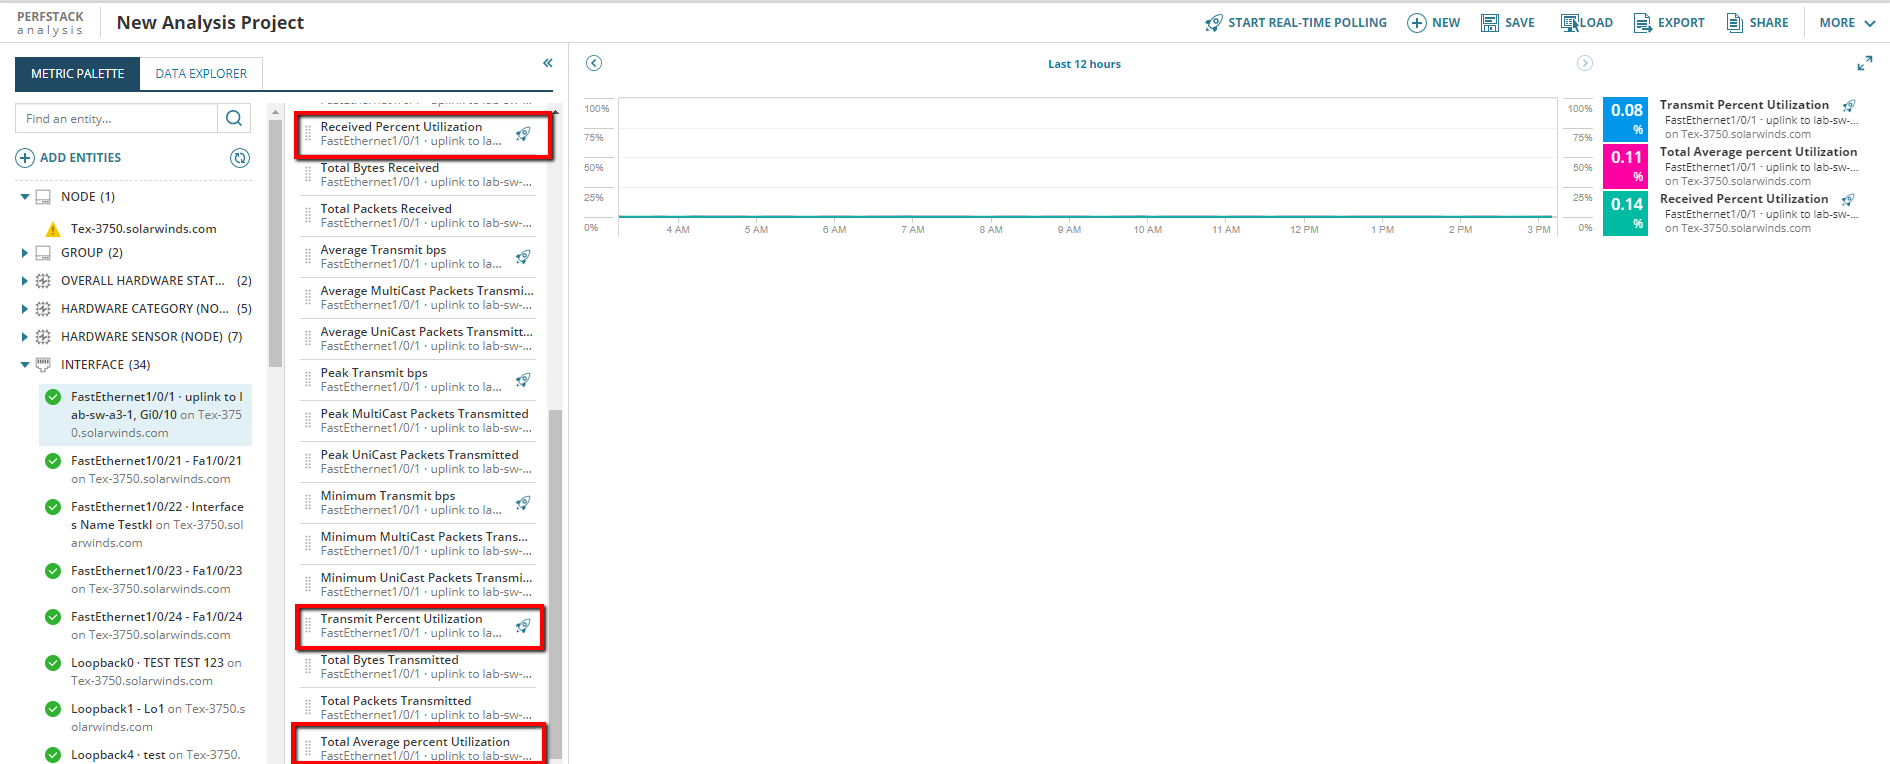This screenshot has width=1890, height=764.
Task: Click the rocket icon on Transmit Percent Utilization metric
Action: point(523,626)
